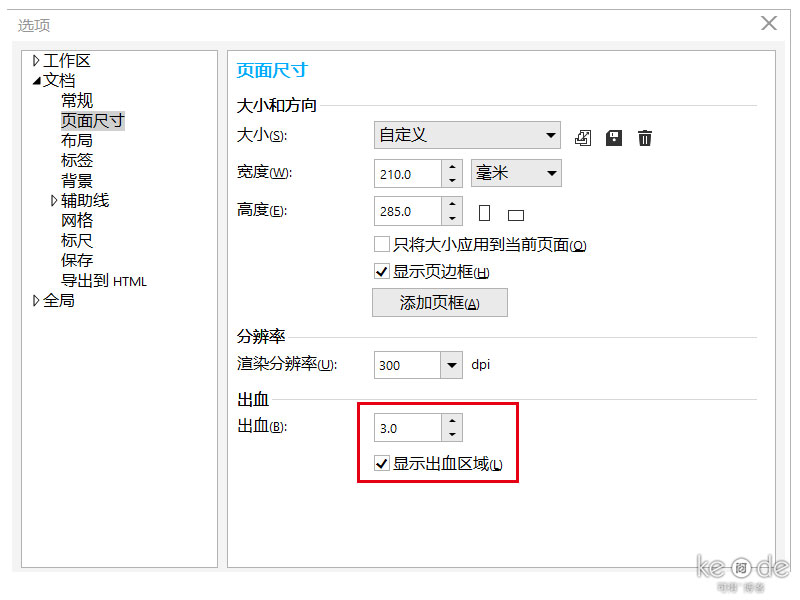
Task: Open the 毫米 units dropdown
Action: coord(550,173)
